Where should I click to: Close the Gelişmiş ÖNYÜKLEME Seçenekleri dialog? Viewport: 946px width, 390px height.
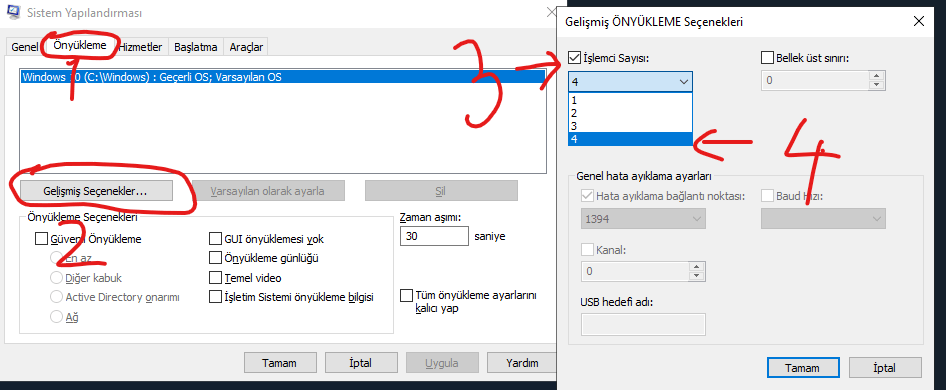918,22
